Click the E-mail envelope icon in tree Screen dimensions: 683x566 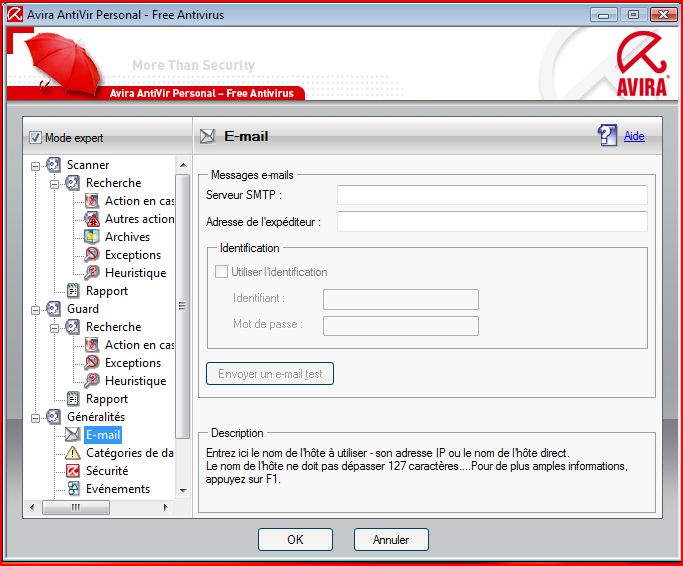click(x=73, y=434)
